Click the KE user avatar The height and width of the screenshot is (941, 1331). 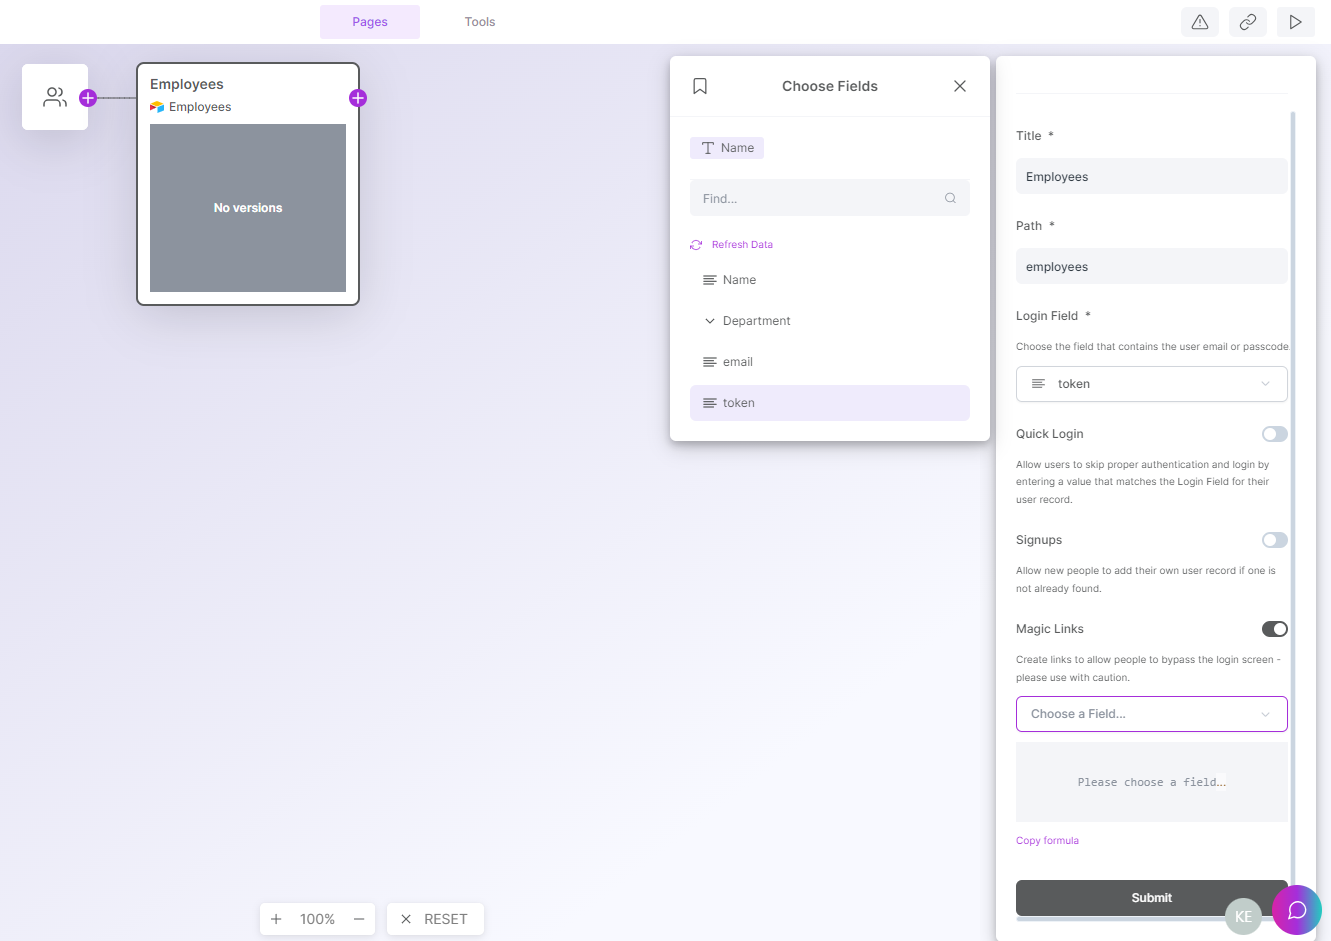[x=1243, y=916]
